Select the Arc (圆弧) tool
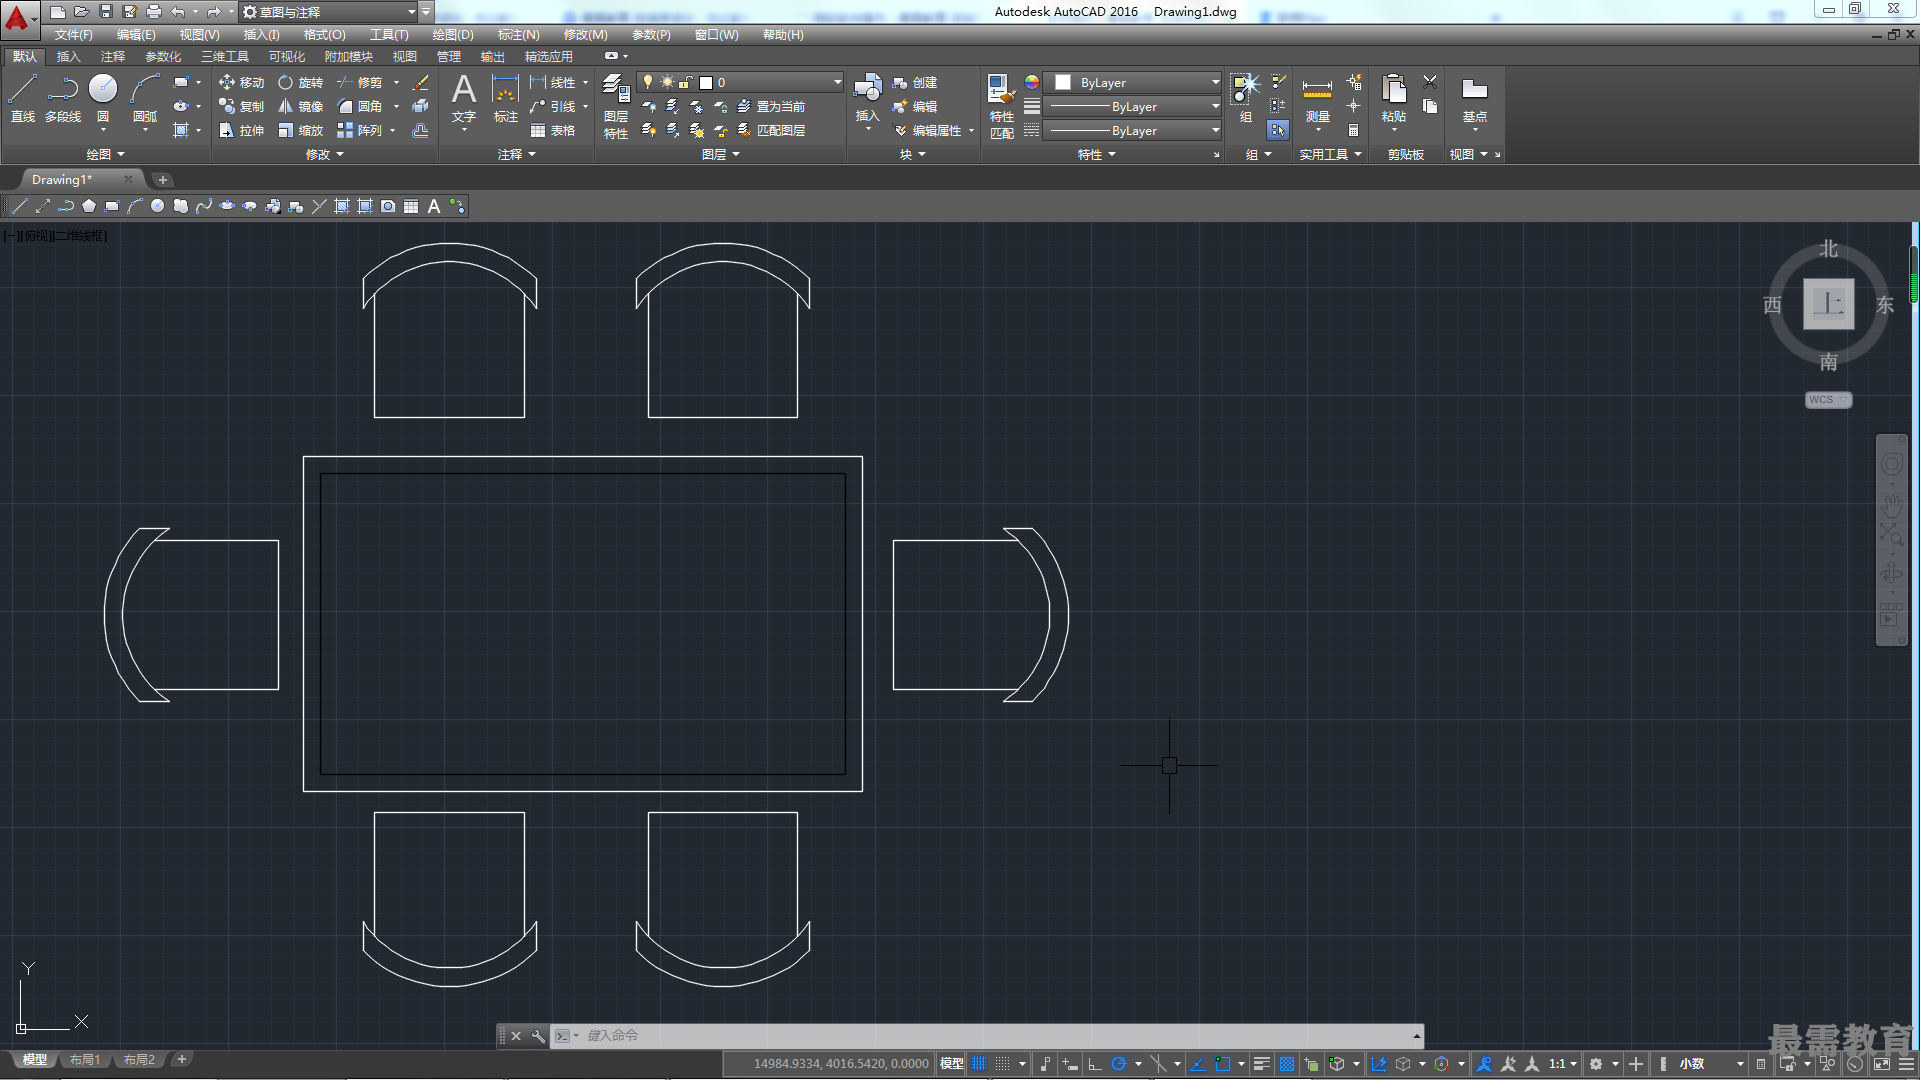Image resolution: width=1920 pixels, height=1080 pixels. click(x=145, y=98)
